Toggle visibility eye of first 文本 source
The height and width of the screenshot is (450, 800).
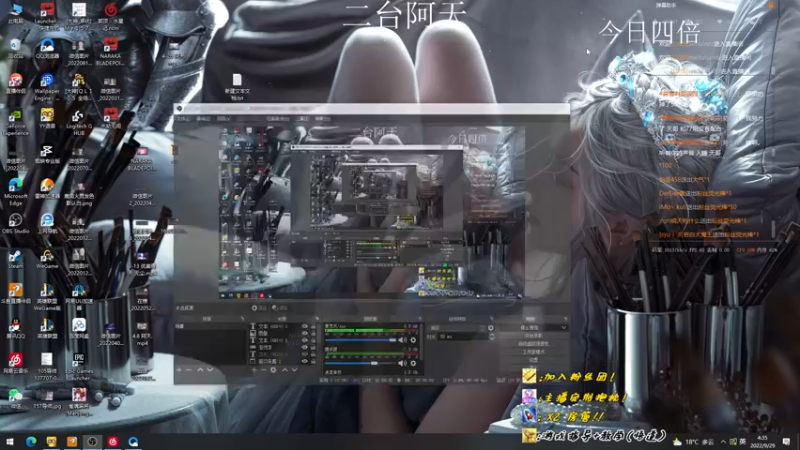pos(305,326)
